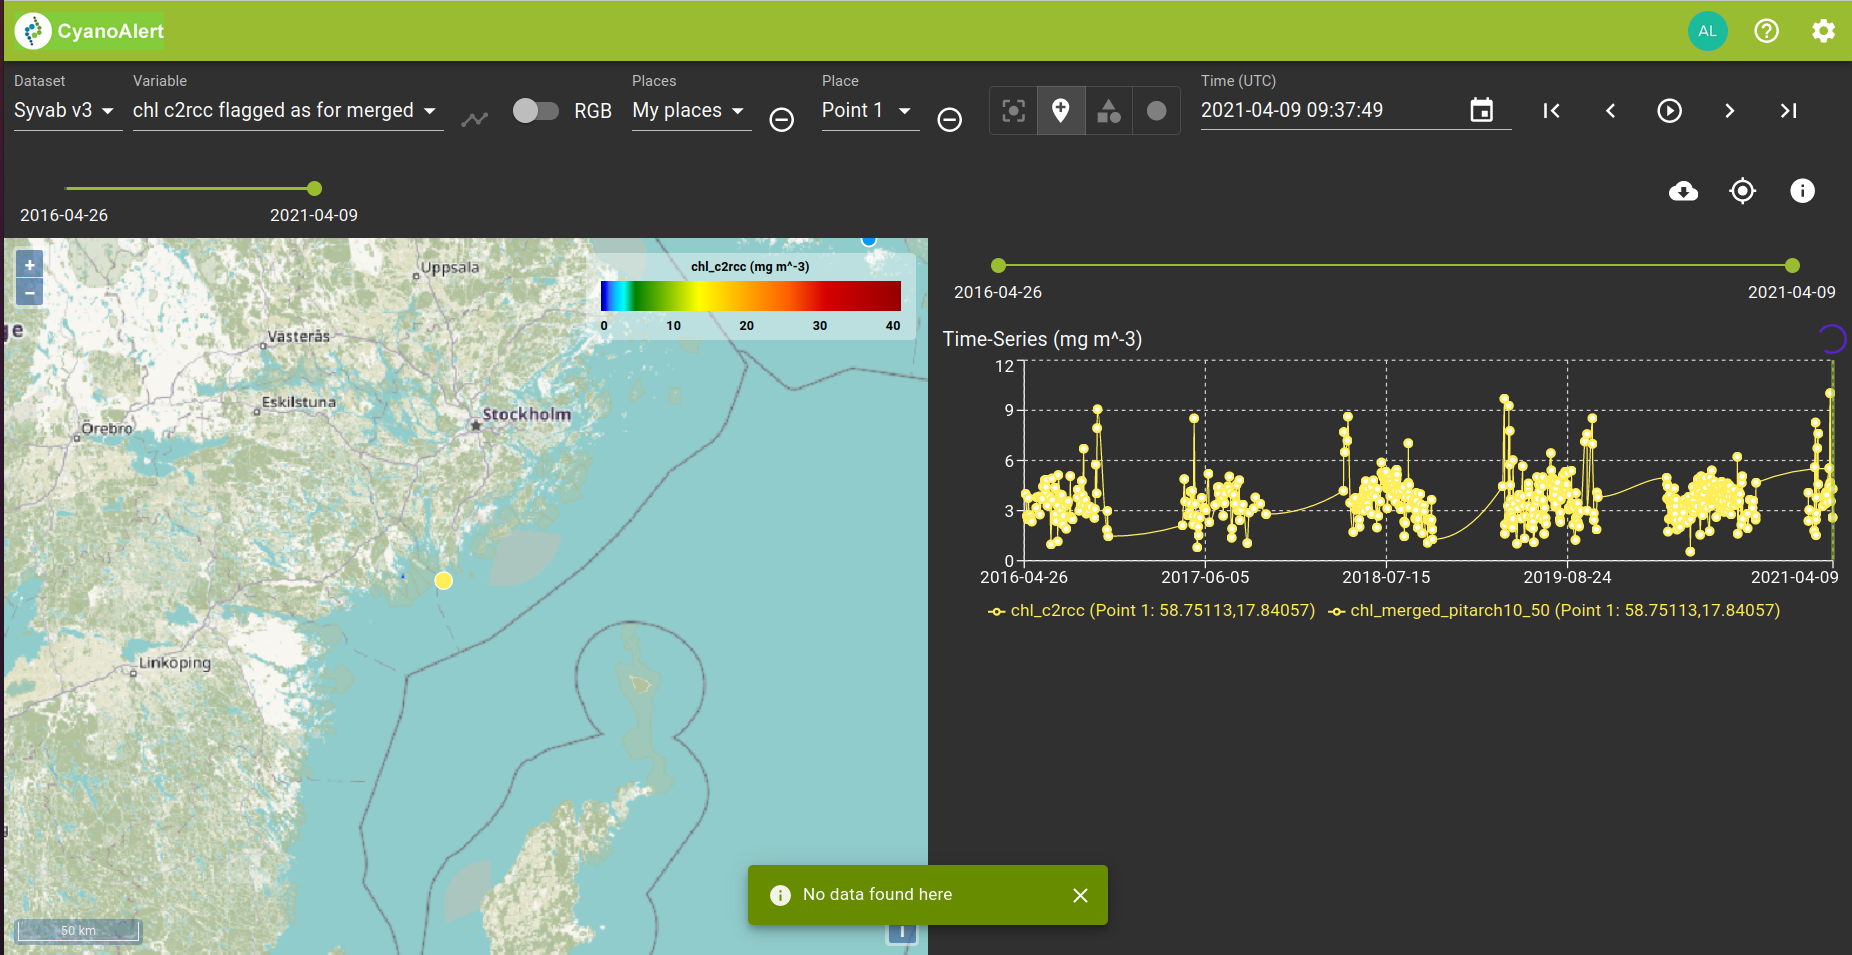Screen dimensions: 1852x955
Task: Click the select point marker icon
Action: [x=1013, y=110]
